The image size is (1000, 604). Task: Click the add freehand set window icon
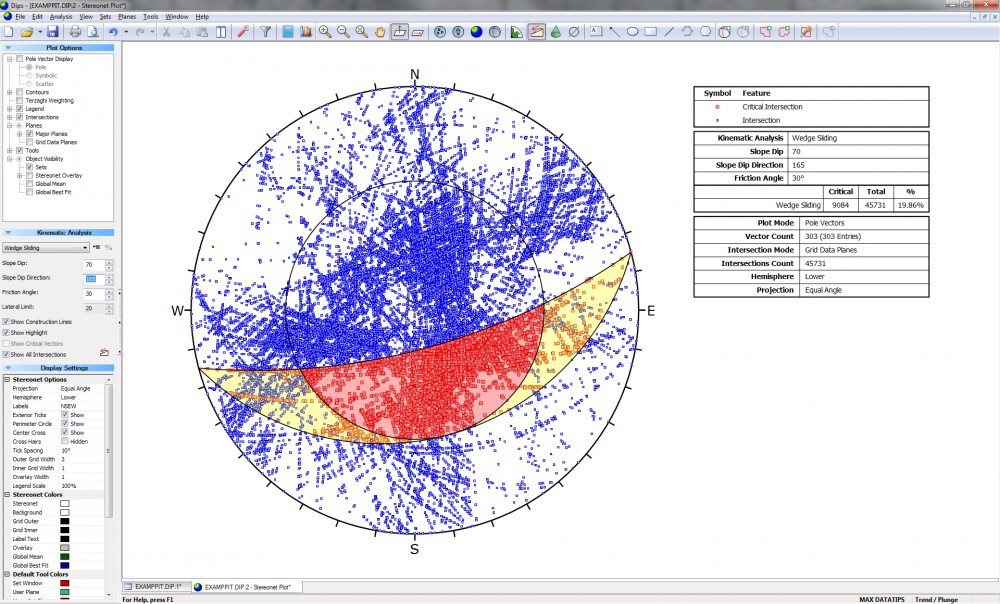pyautogui.click(x=784, y=32)
